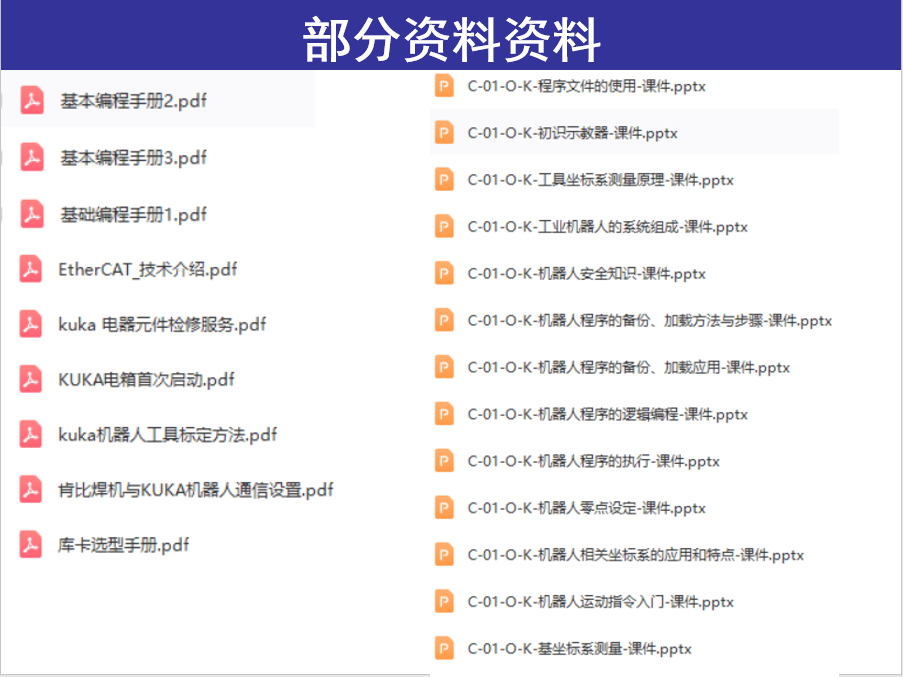903x677 pixels.
Task: Select file name 基本编程手册3.pdf
Action: [133, 158]
